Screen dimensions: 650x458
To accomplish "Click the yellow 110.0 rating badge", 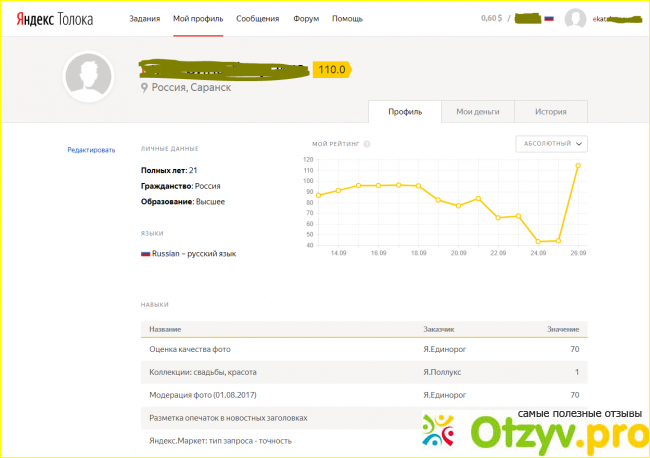I will [x=330, y=69].
